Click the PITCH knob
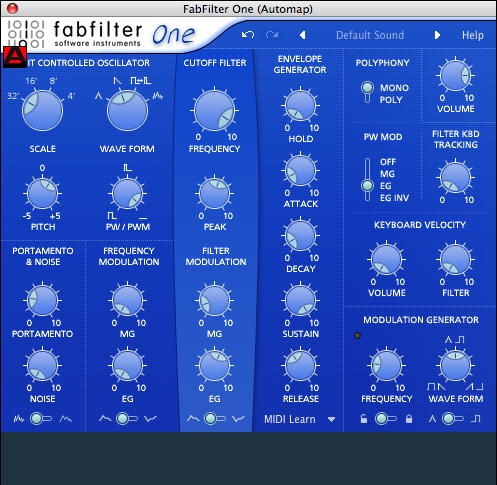This screenshot has height=485, width=497. (x=42, y=193)
